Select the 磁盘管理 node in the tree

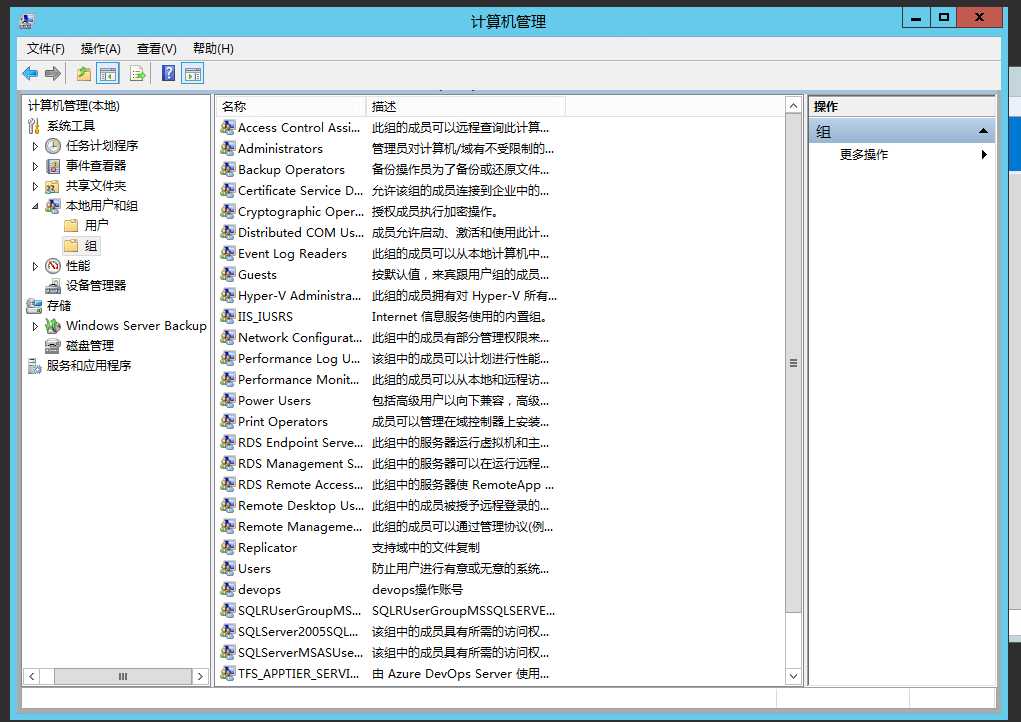pos(90,346)
